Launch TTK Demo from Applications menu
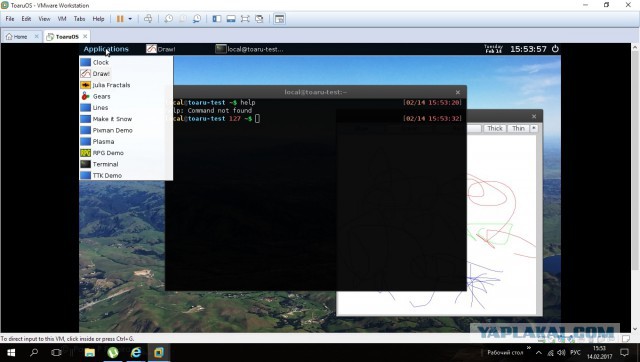The image size is (640, 362). 126,175
